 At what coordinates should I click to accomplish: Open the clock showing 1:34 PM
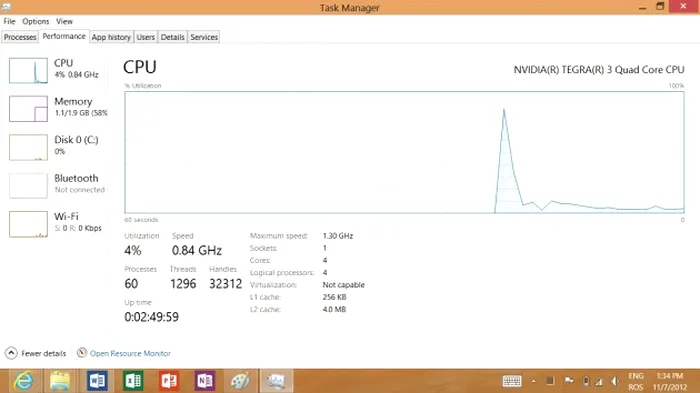[x=670, y=381]
